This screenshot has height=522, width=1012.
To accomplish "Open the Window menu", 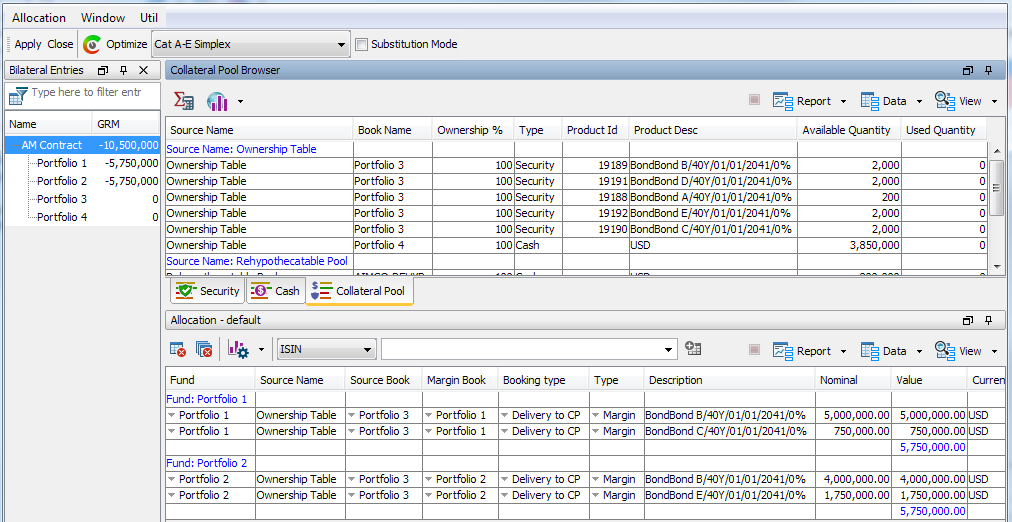I will 103,18.
